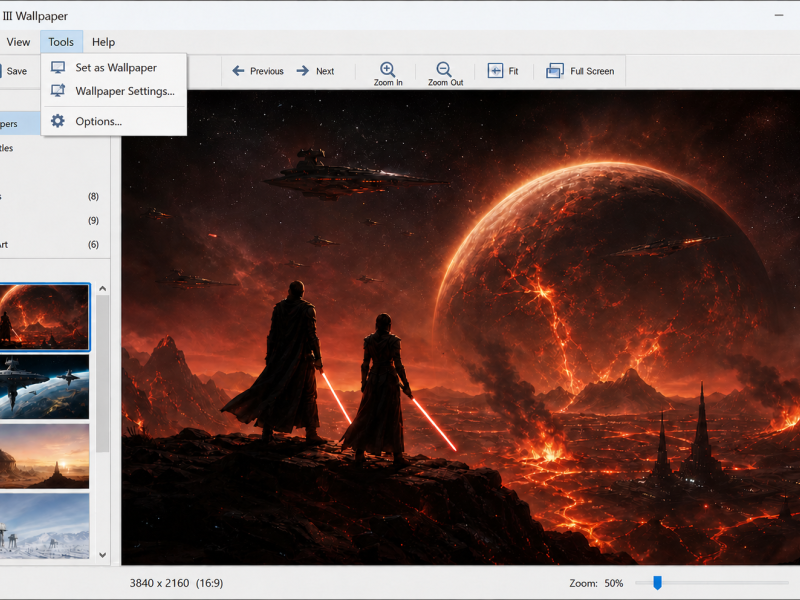Click the zoom slider handle

(658, 583)
